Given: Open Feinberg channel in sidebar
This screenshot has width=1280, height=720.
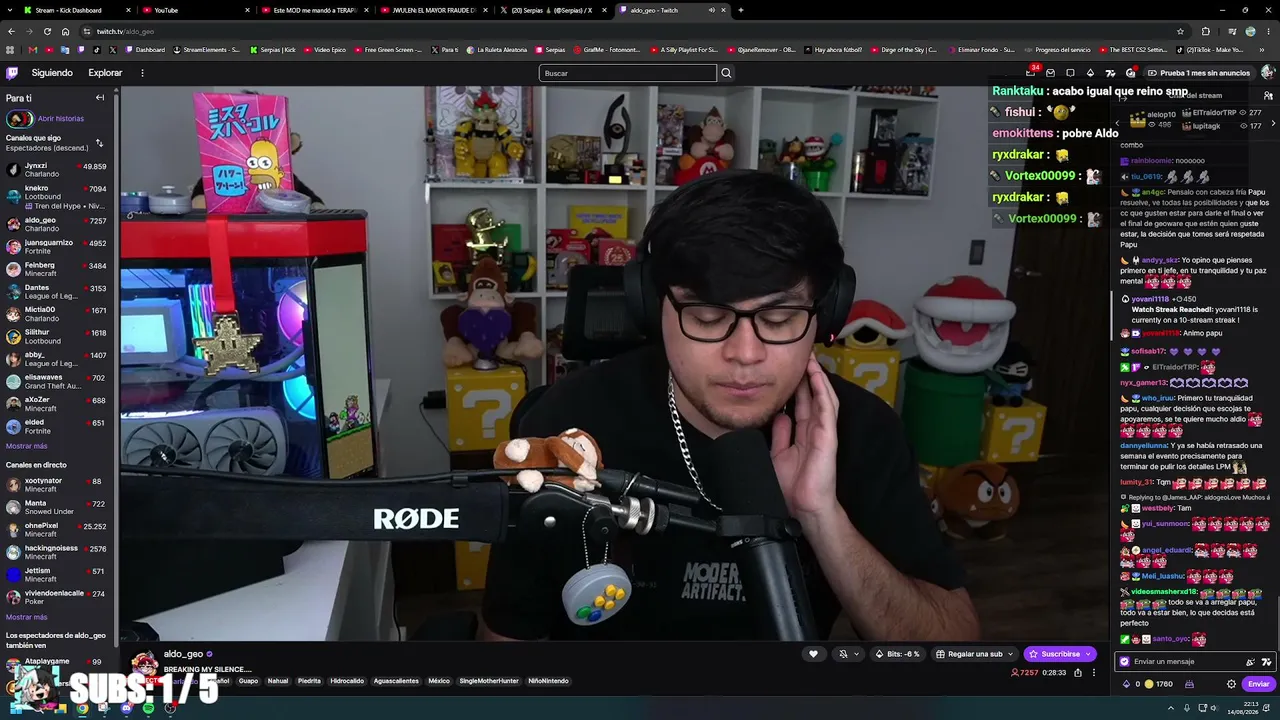Looking at the screenshot, I should [59, 269].
